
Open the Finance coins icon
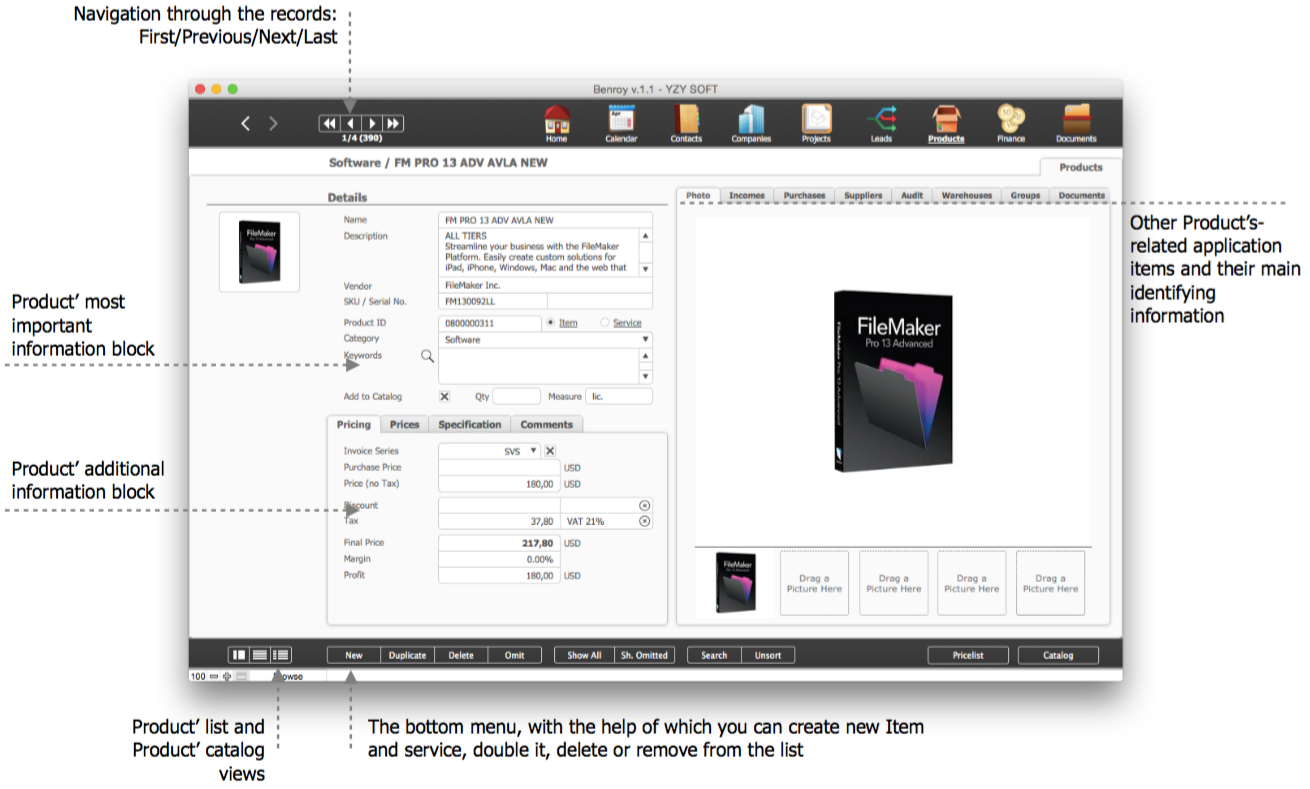pos(1010,120)
